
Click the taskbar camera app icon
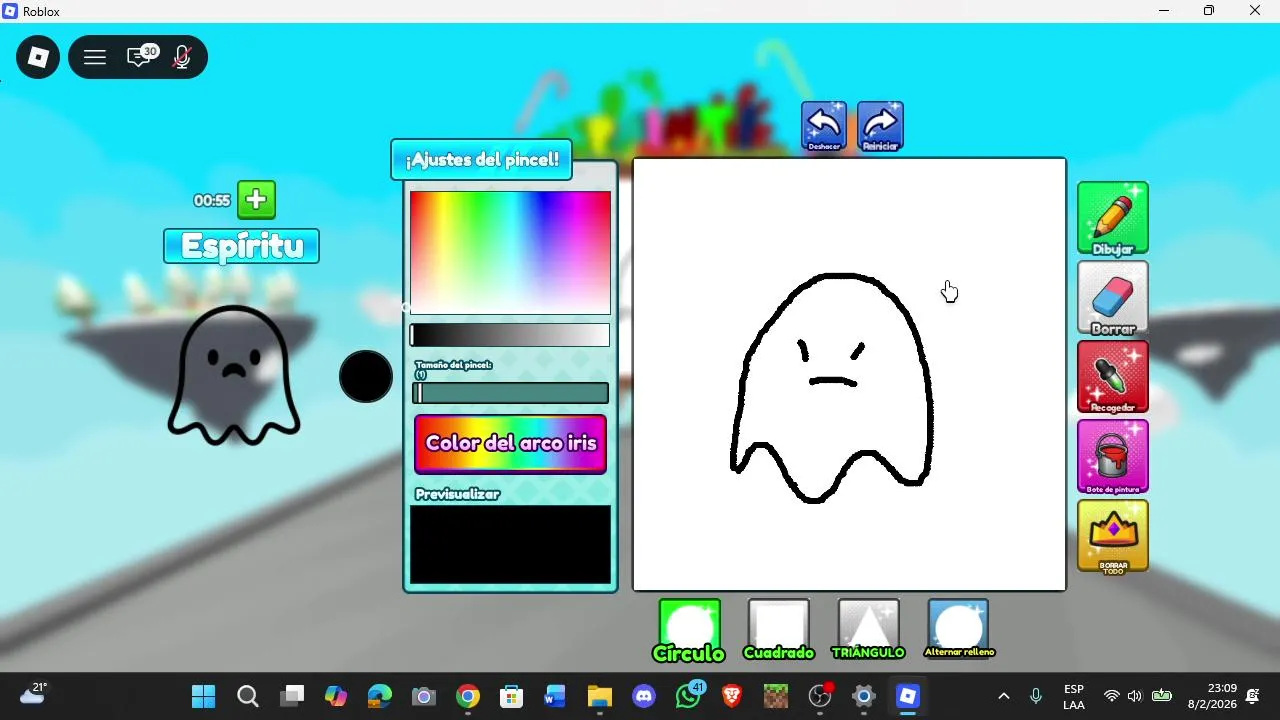pyautogui.click(x=424, y=696)
